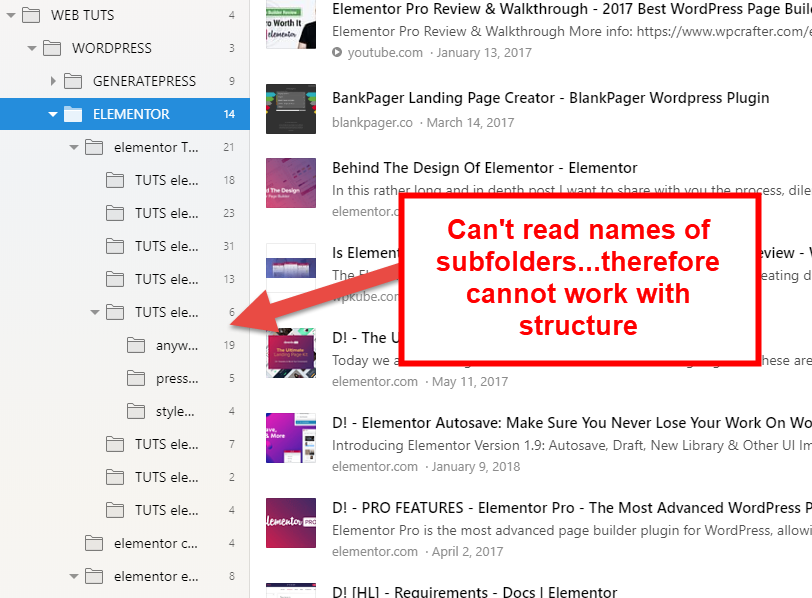Click the video play icon beside youtube.com

pyautogui.click(x=337, y=52)
